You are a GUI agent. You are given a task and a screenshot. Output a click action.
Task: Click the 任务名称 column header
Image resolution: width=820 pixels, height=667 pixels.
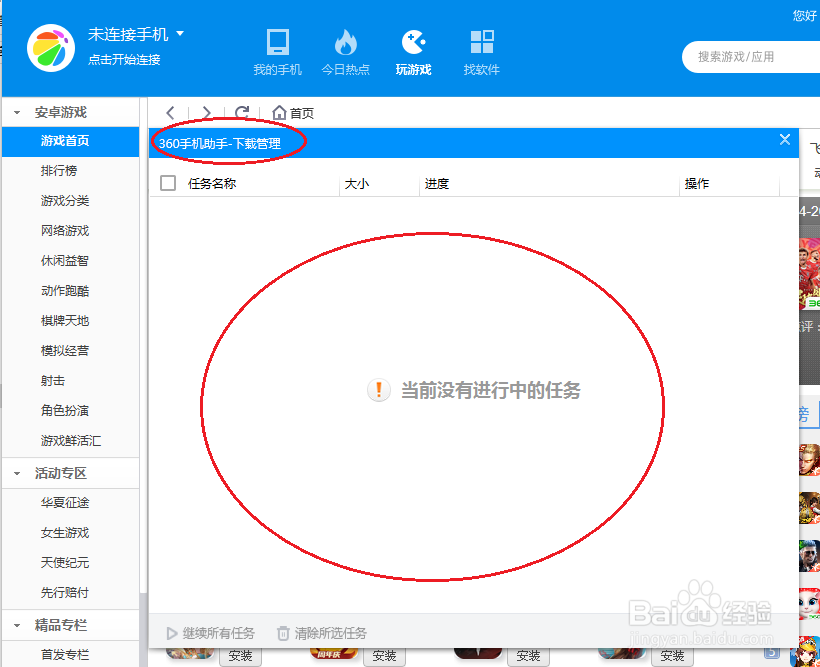212,184
